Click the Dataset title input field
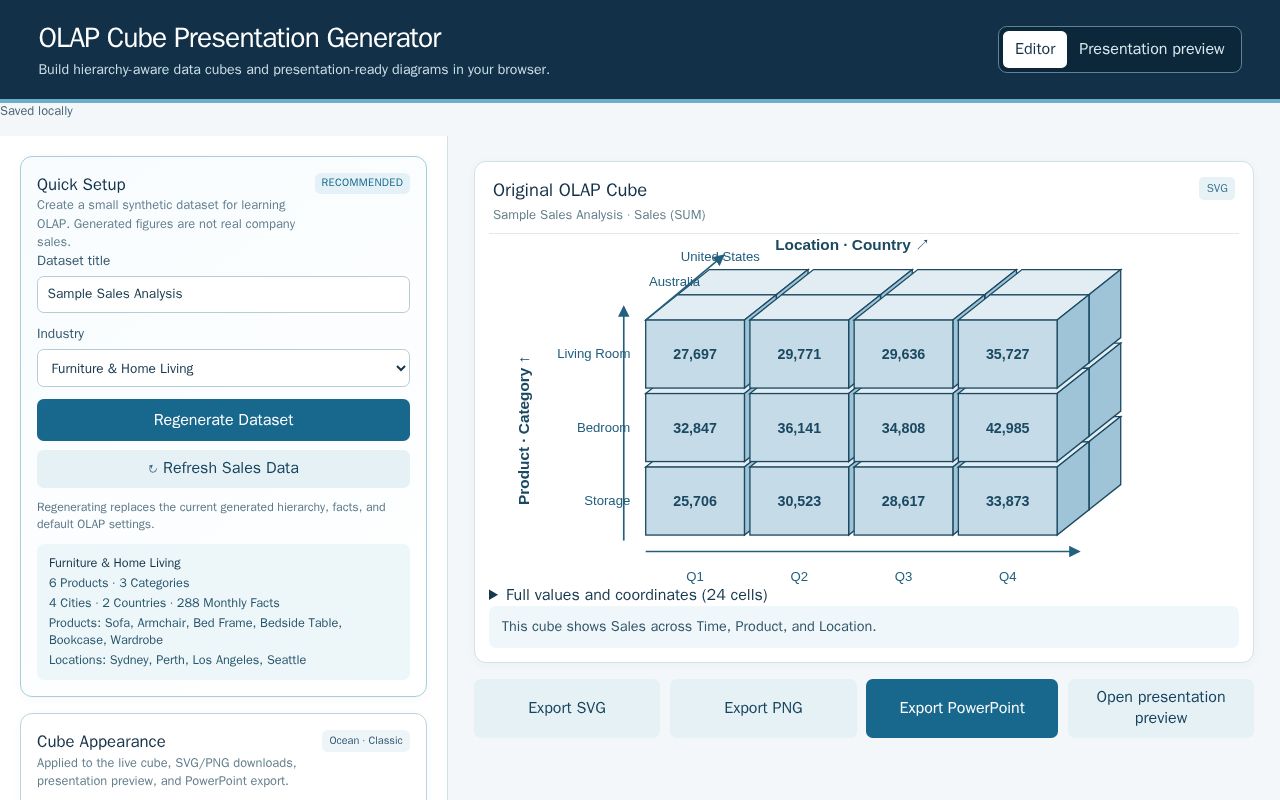The width and height of the screenshot is (1280, 800). click(x=223, y=294)
